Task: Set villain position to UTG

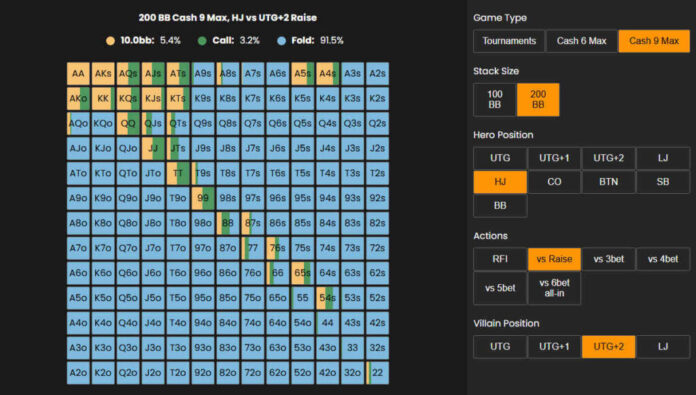Action: coord(500,347)
